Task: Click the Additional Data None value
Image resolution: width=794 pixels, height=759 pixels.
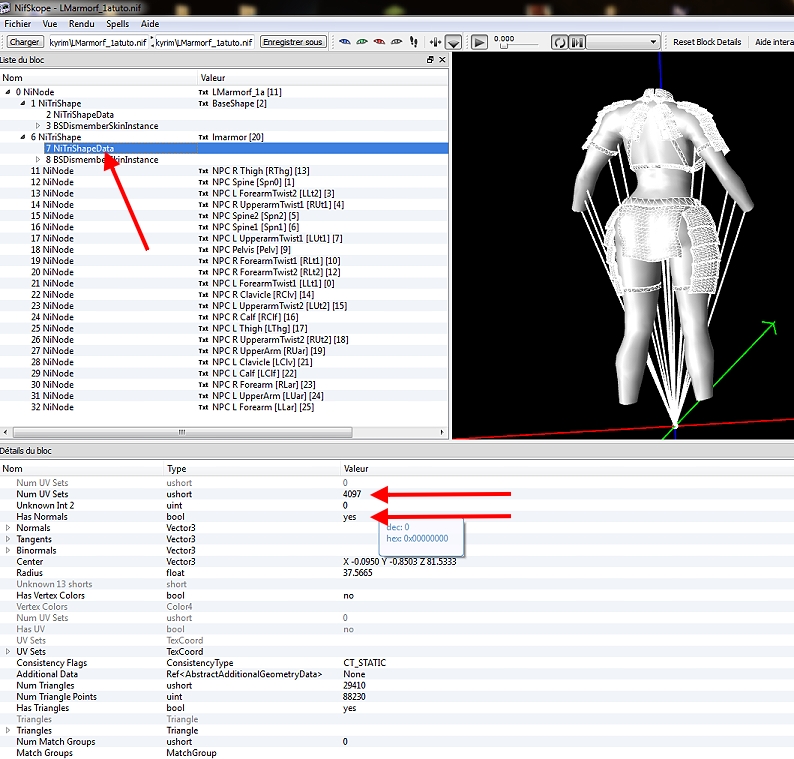Action: [354, 674]
